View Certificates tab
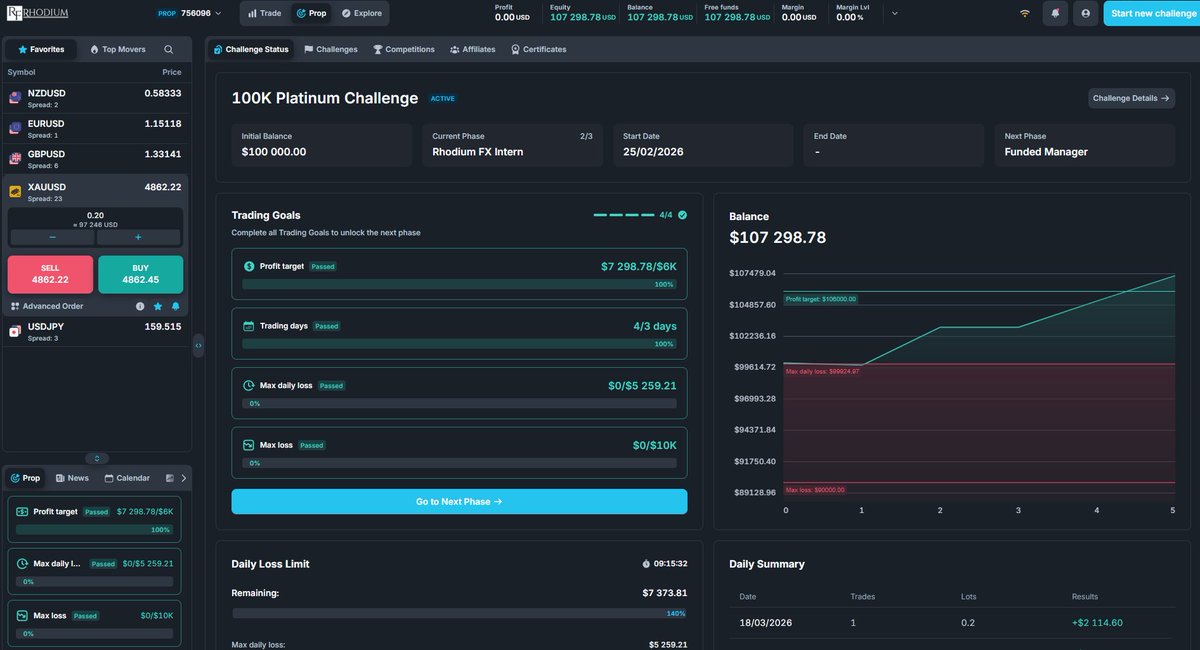Viewport: 1200px width, 650px height. coord(538,49)
